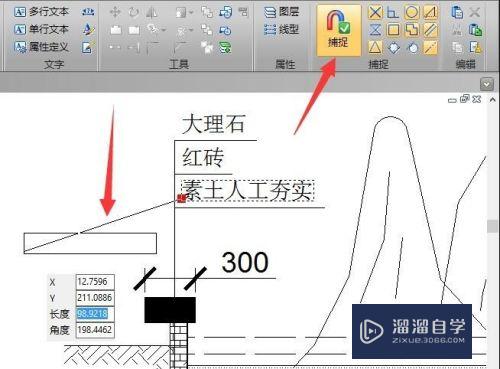Screen dimensions: 500x369
Task: Click the blue double-arrow icon beside 多行文本
Action: point(88,12)
